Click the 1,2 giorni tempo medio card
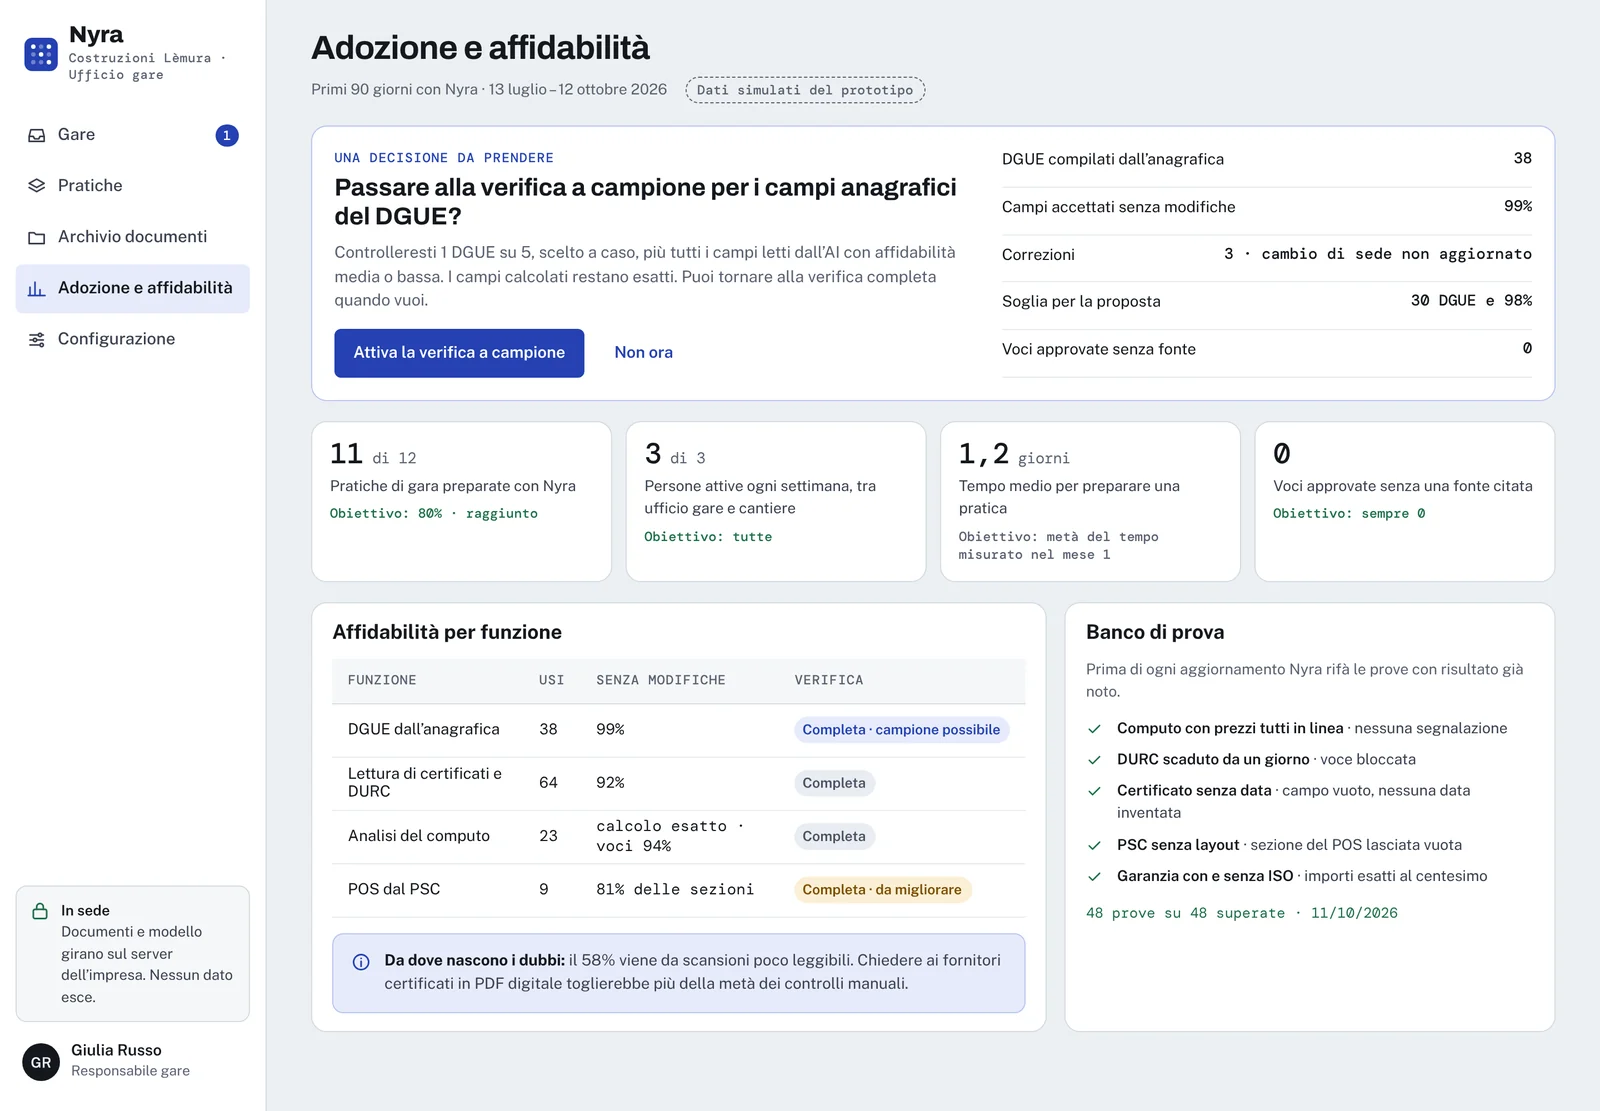The width and height of the screenshot is (1600, 1111). [1090, 501]
